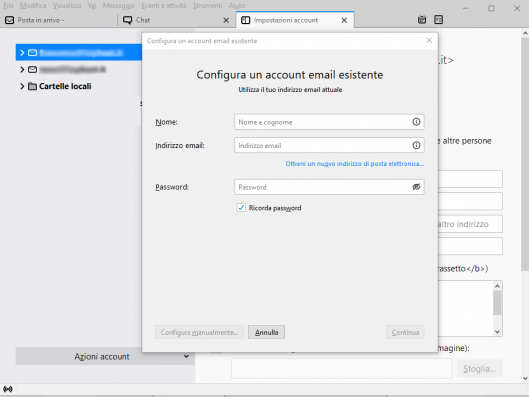This screenshot has width=529, height=397.
Task: Open the tasks icon in tab bar
Action: [438, 20]
